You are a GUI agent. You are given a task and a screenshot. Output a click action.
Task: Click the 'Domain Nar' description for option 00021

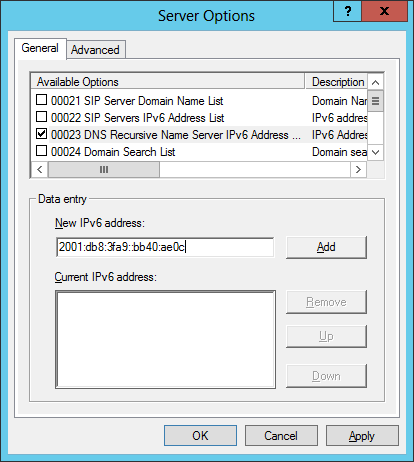339,101
